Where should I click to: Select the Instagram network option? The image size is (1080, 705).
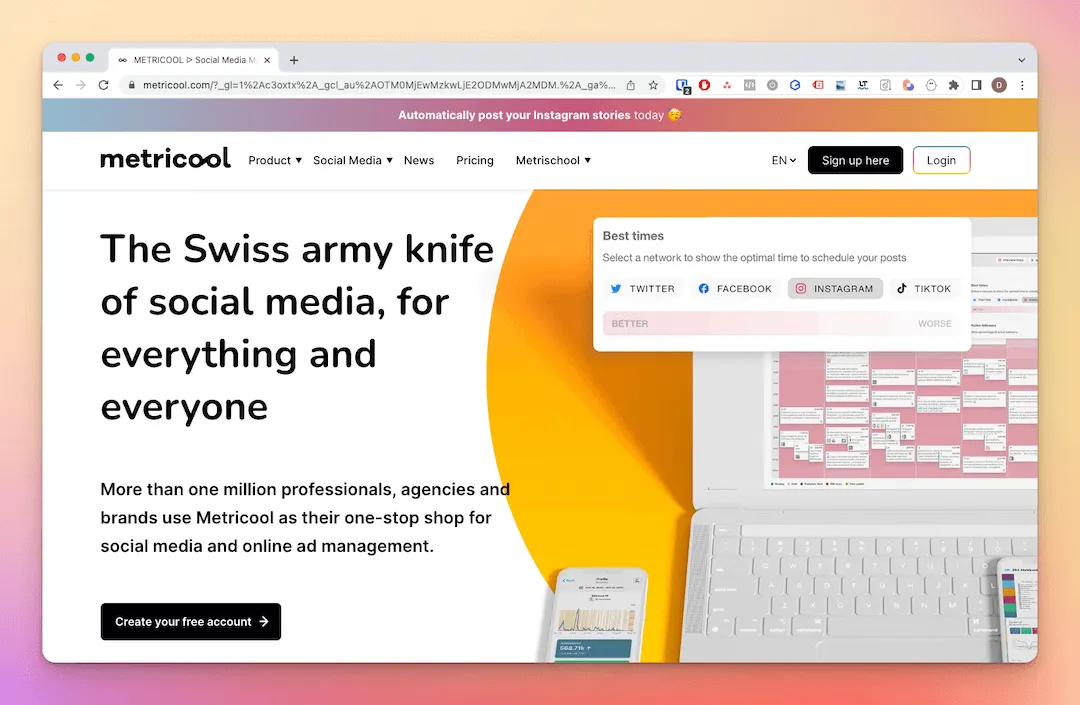835,288
